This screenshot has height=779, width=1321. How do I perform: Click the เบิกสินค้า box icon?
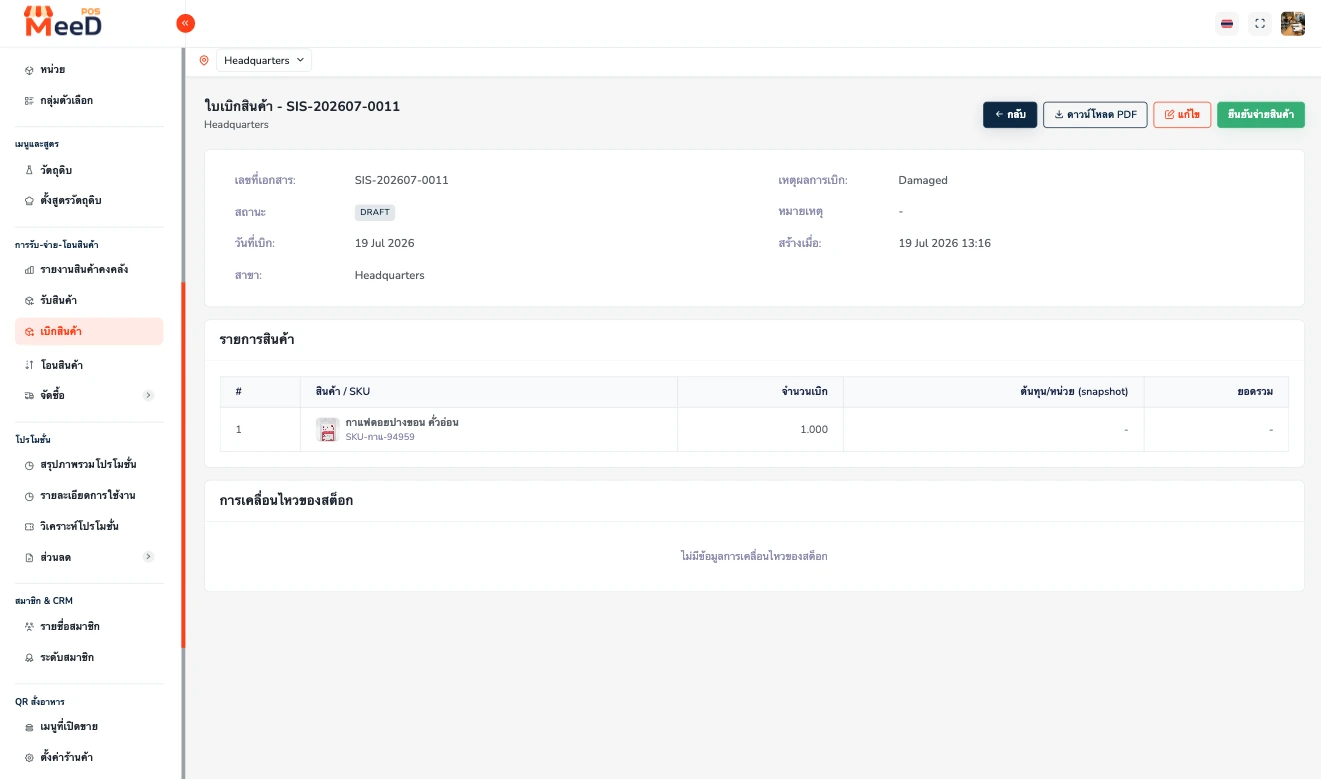[x=29, y=332]
